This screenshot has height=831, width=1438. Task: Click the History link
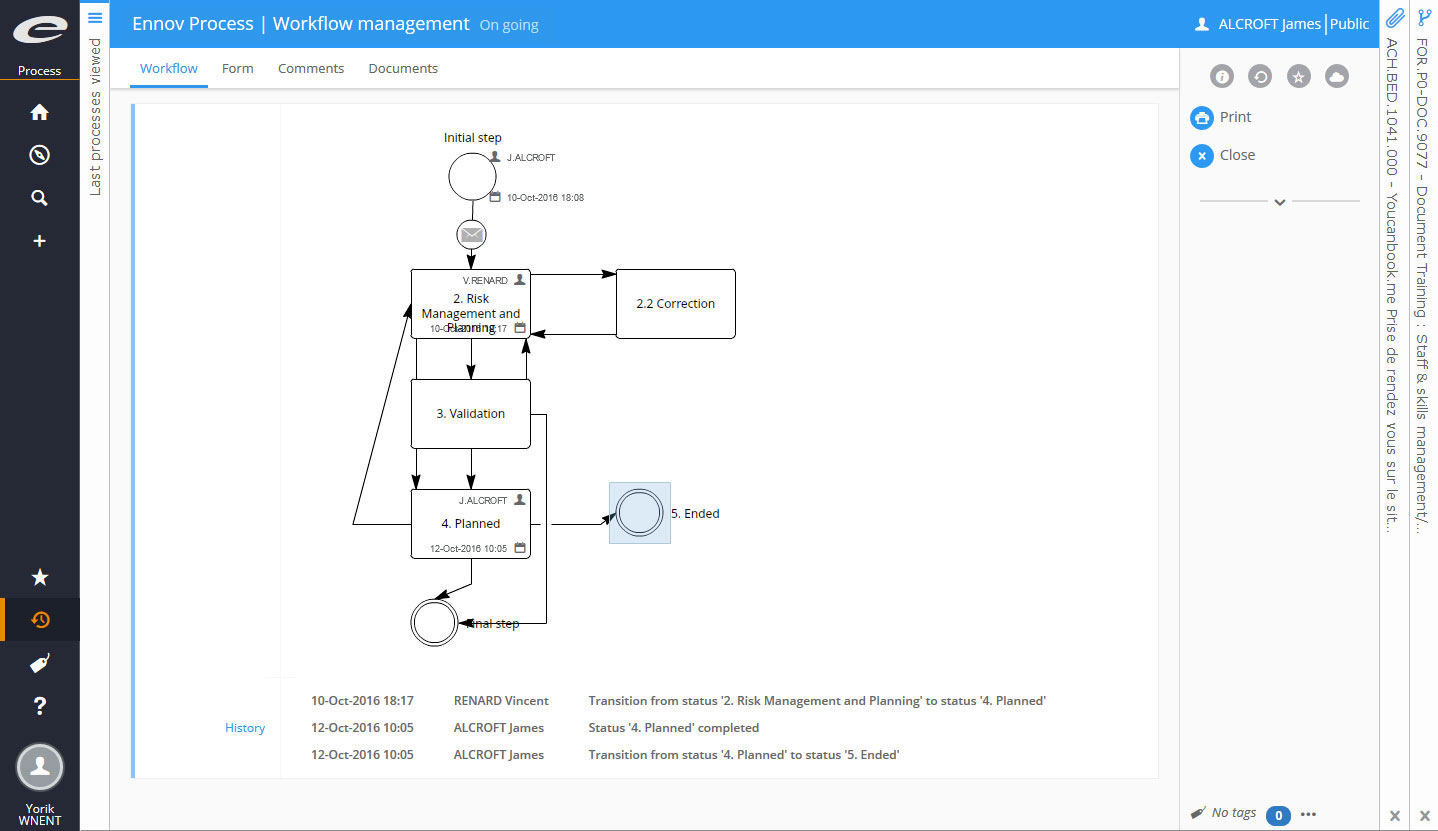coord(245,728)
